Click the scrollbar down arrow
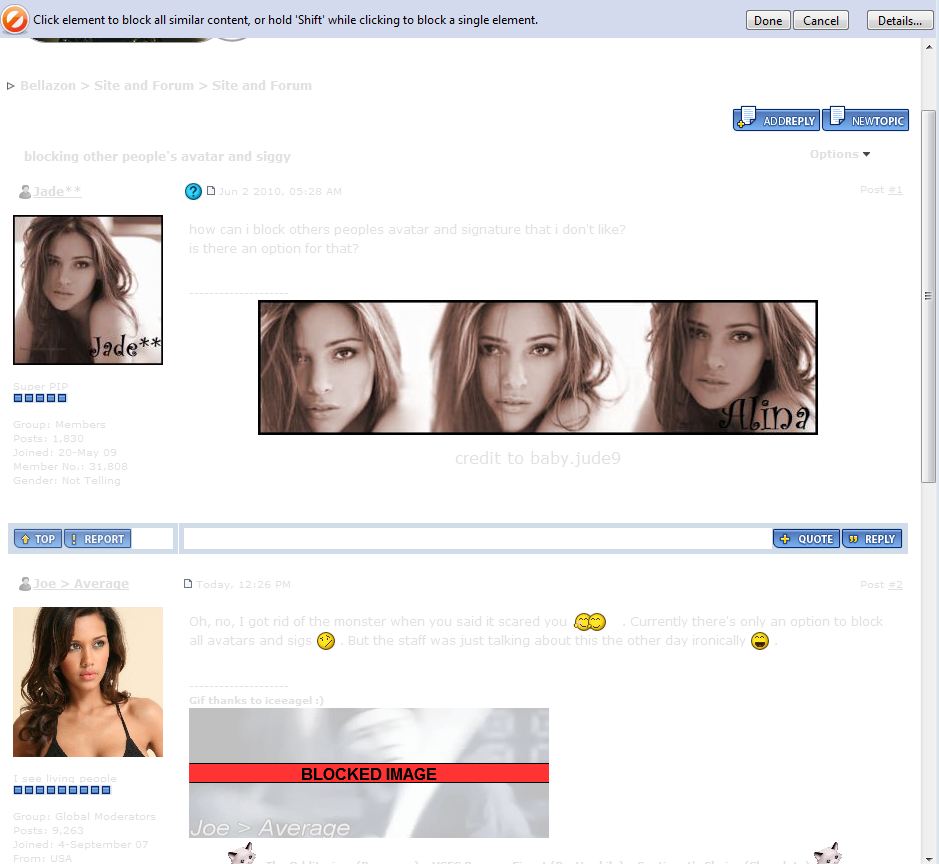The image size is (939, 864). coord(929,857)
